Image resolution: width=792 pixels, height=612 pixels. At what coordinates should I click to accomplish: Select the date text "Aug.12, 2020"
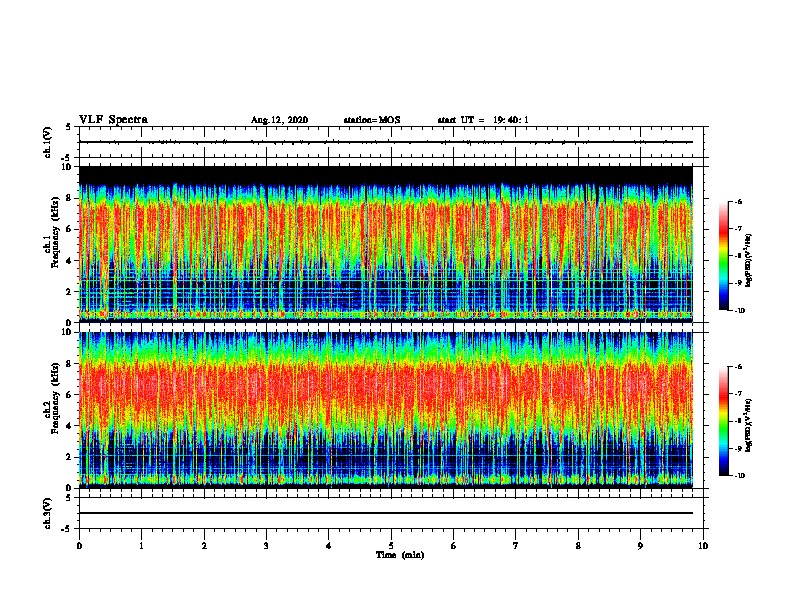pos(279,120)
